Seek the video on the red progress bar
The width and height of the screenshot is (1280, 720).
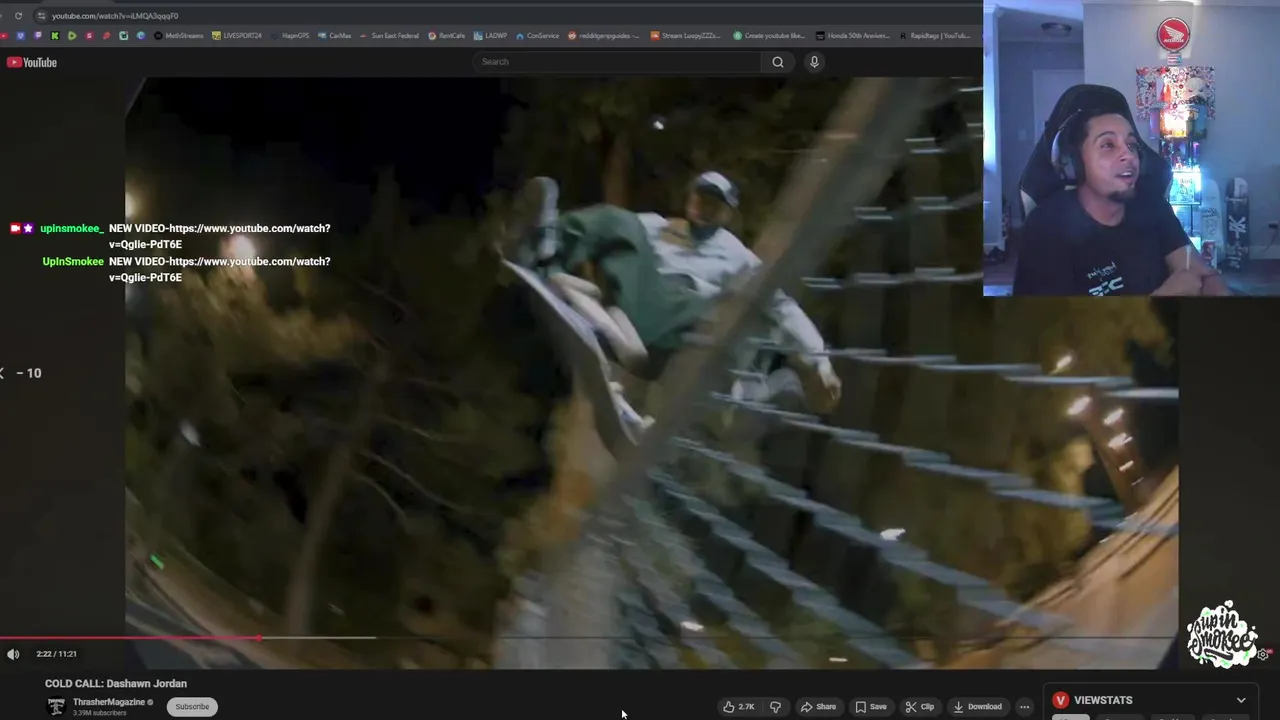pos(130,638)
